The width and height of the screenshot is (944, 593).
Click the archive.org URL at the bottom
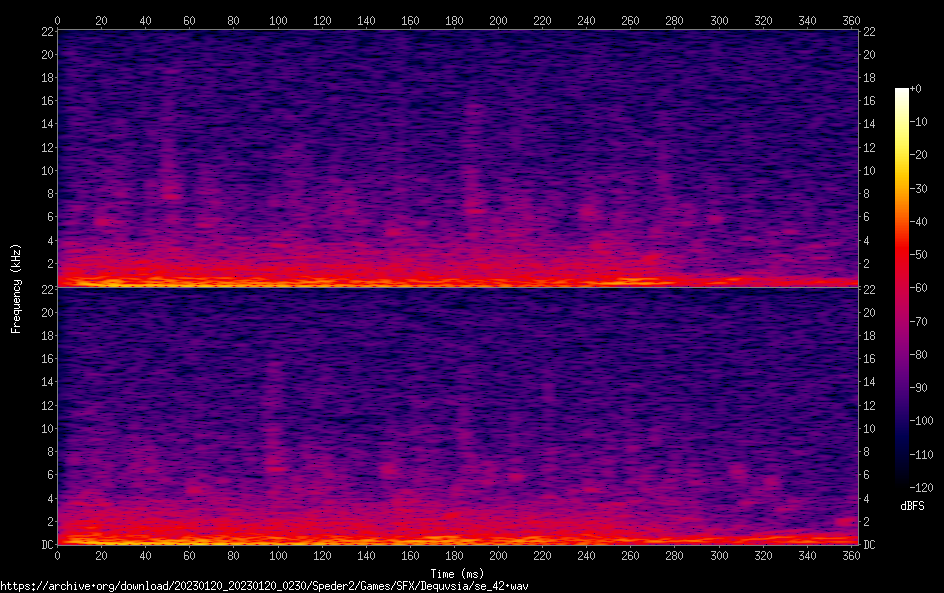264,585
